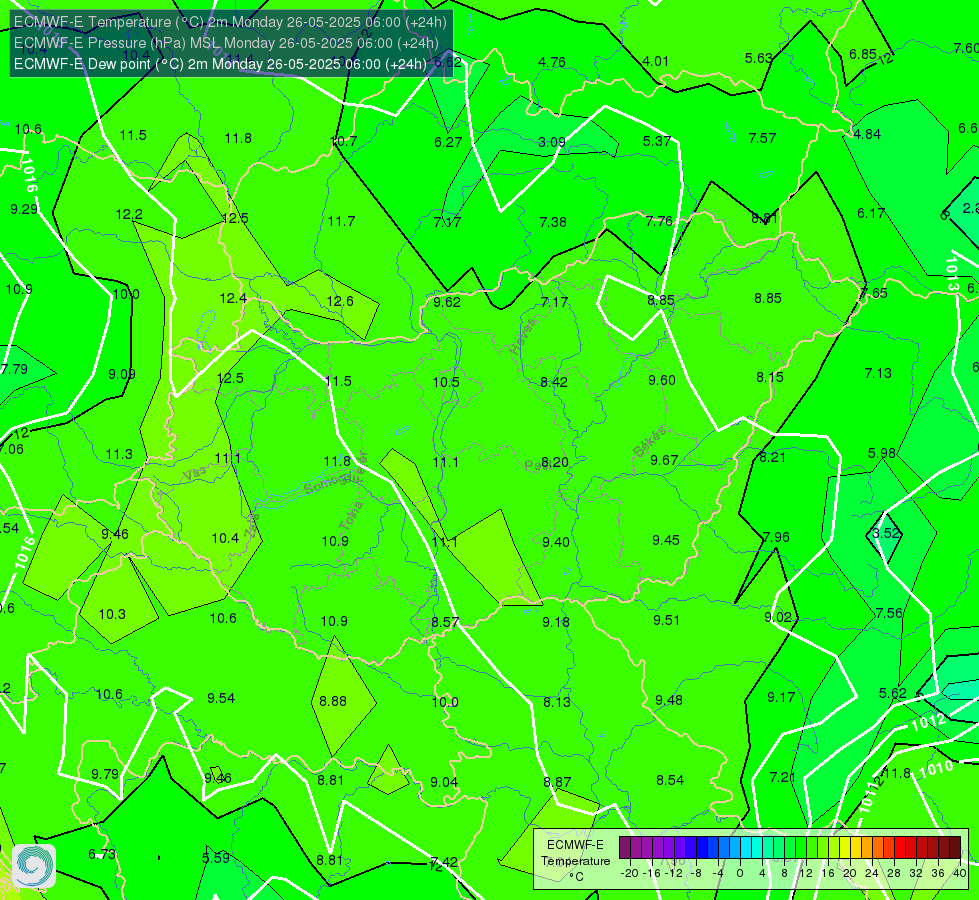Click the 8.15 temperature value
The image size is (979, 900).
[770, 377]
